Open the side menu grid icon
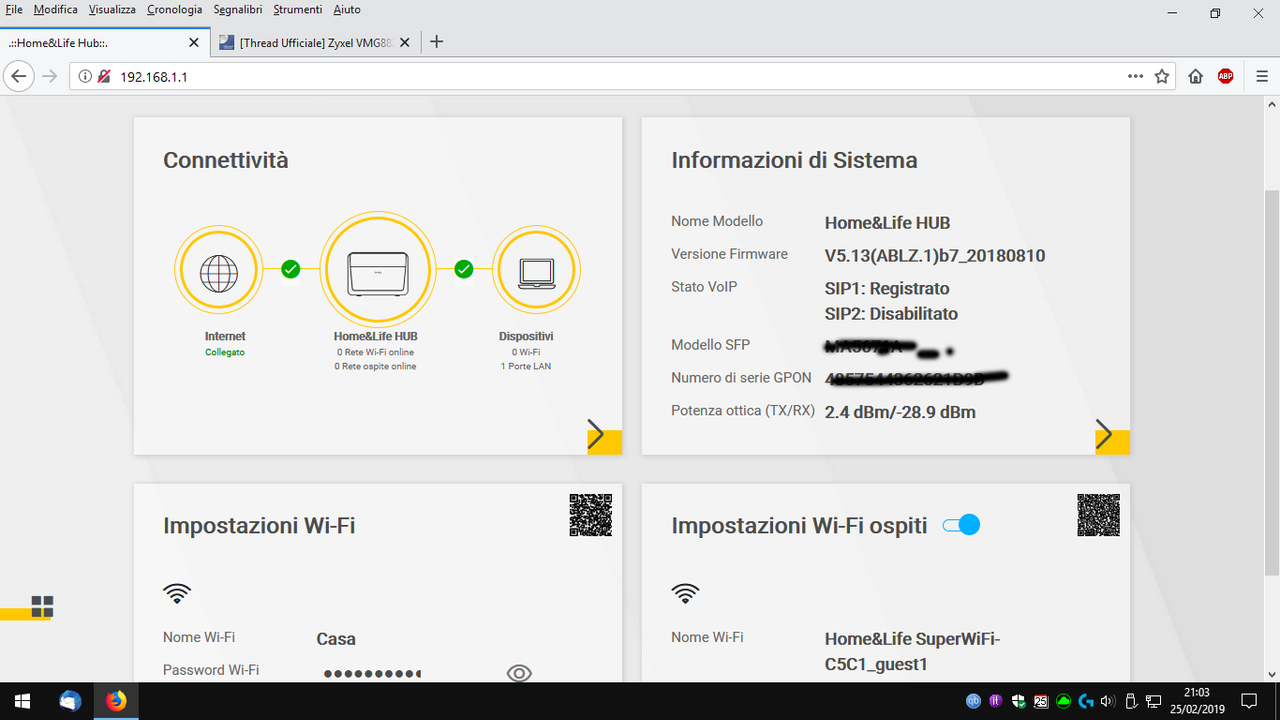The height and width of the screenshot is (720, 1280). [x=42, y=606]
